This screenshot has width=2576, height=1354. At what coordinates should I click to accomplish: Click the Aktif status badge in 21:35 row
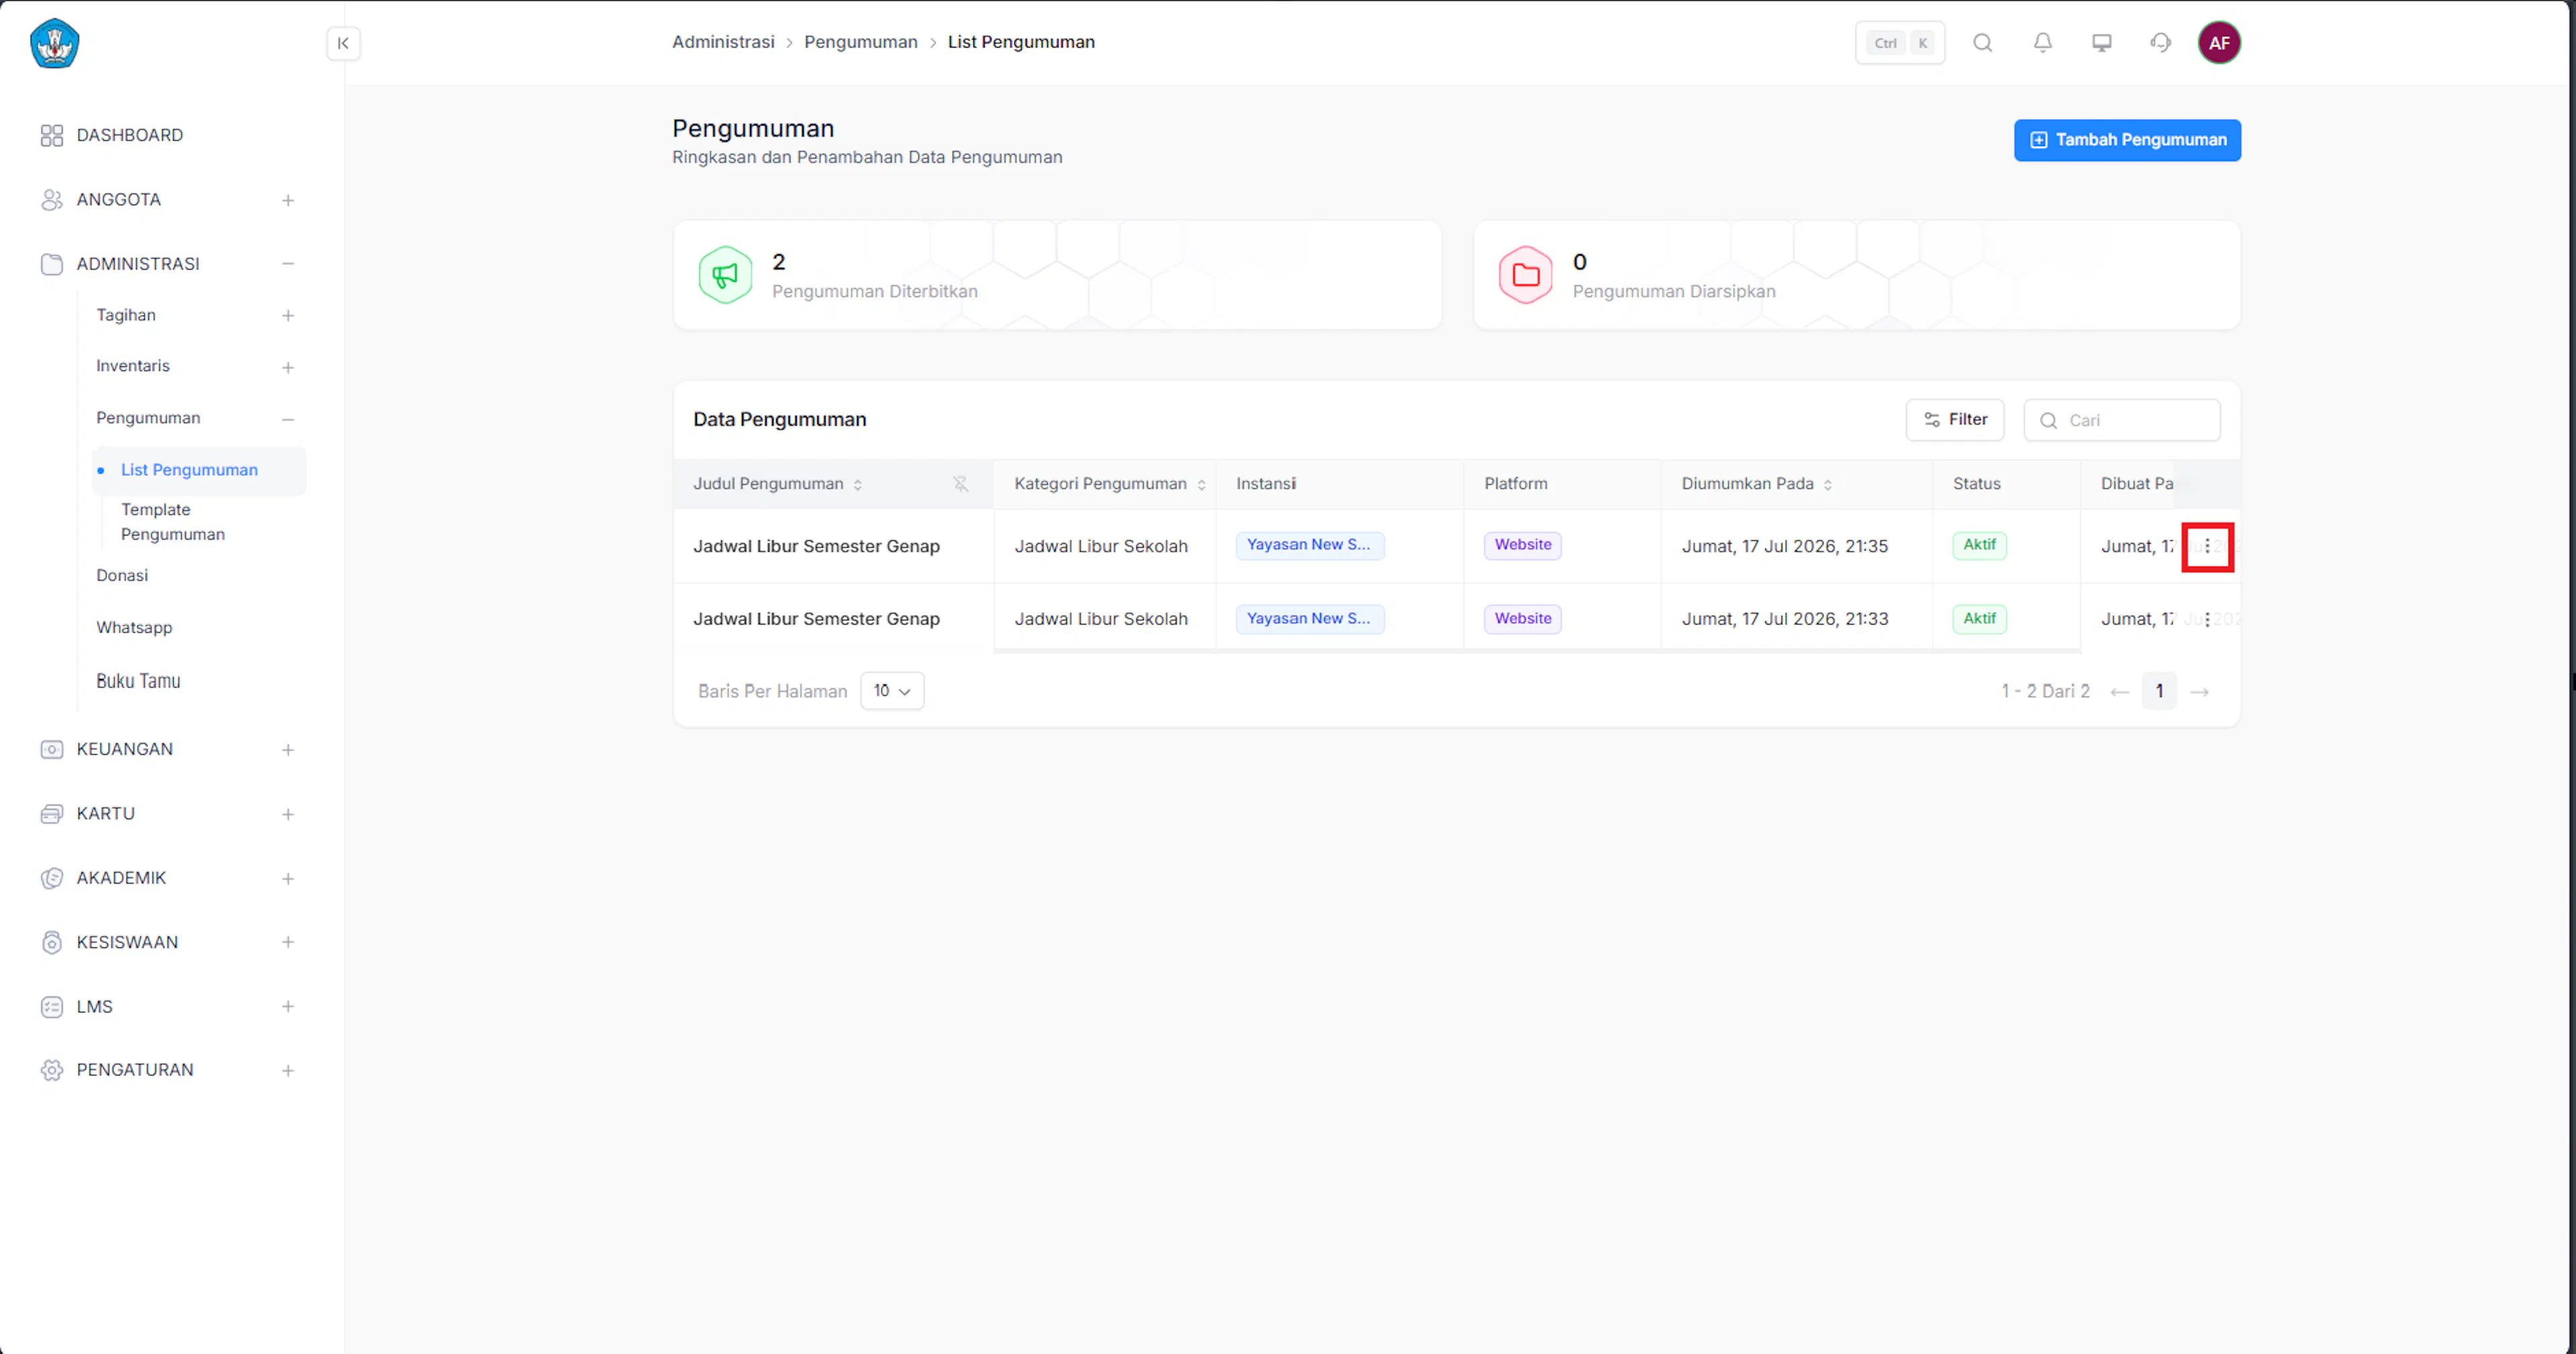1979,545
